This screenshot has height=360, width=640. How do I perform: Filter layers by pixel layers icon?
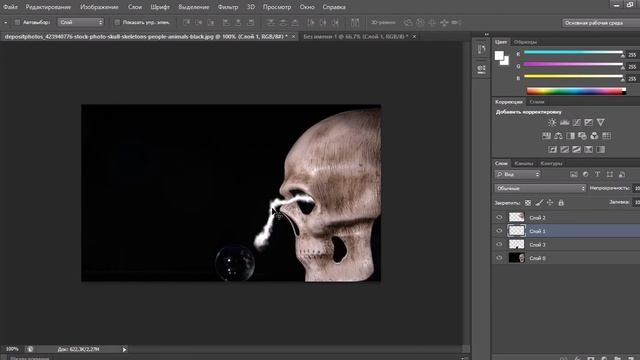(573, 174)
